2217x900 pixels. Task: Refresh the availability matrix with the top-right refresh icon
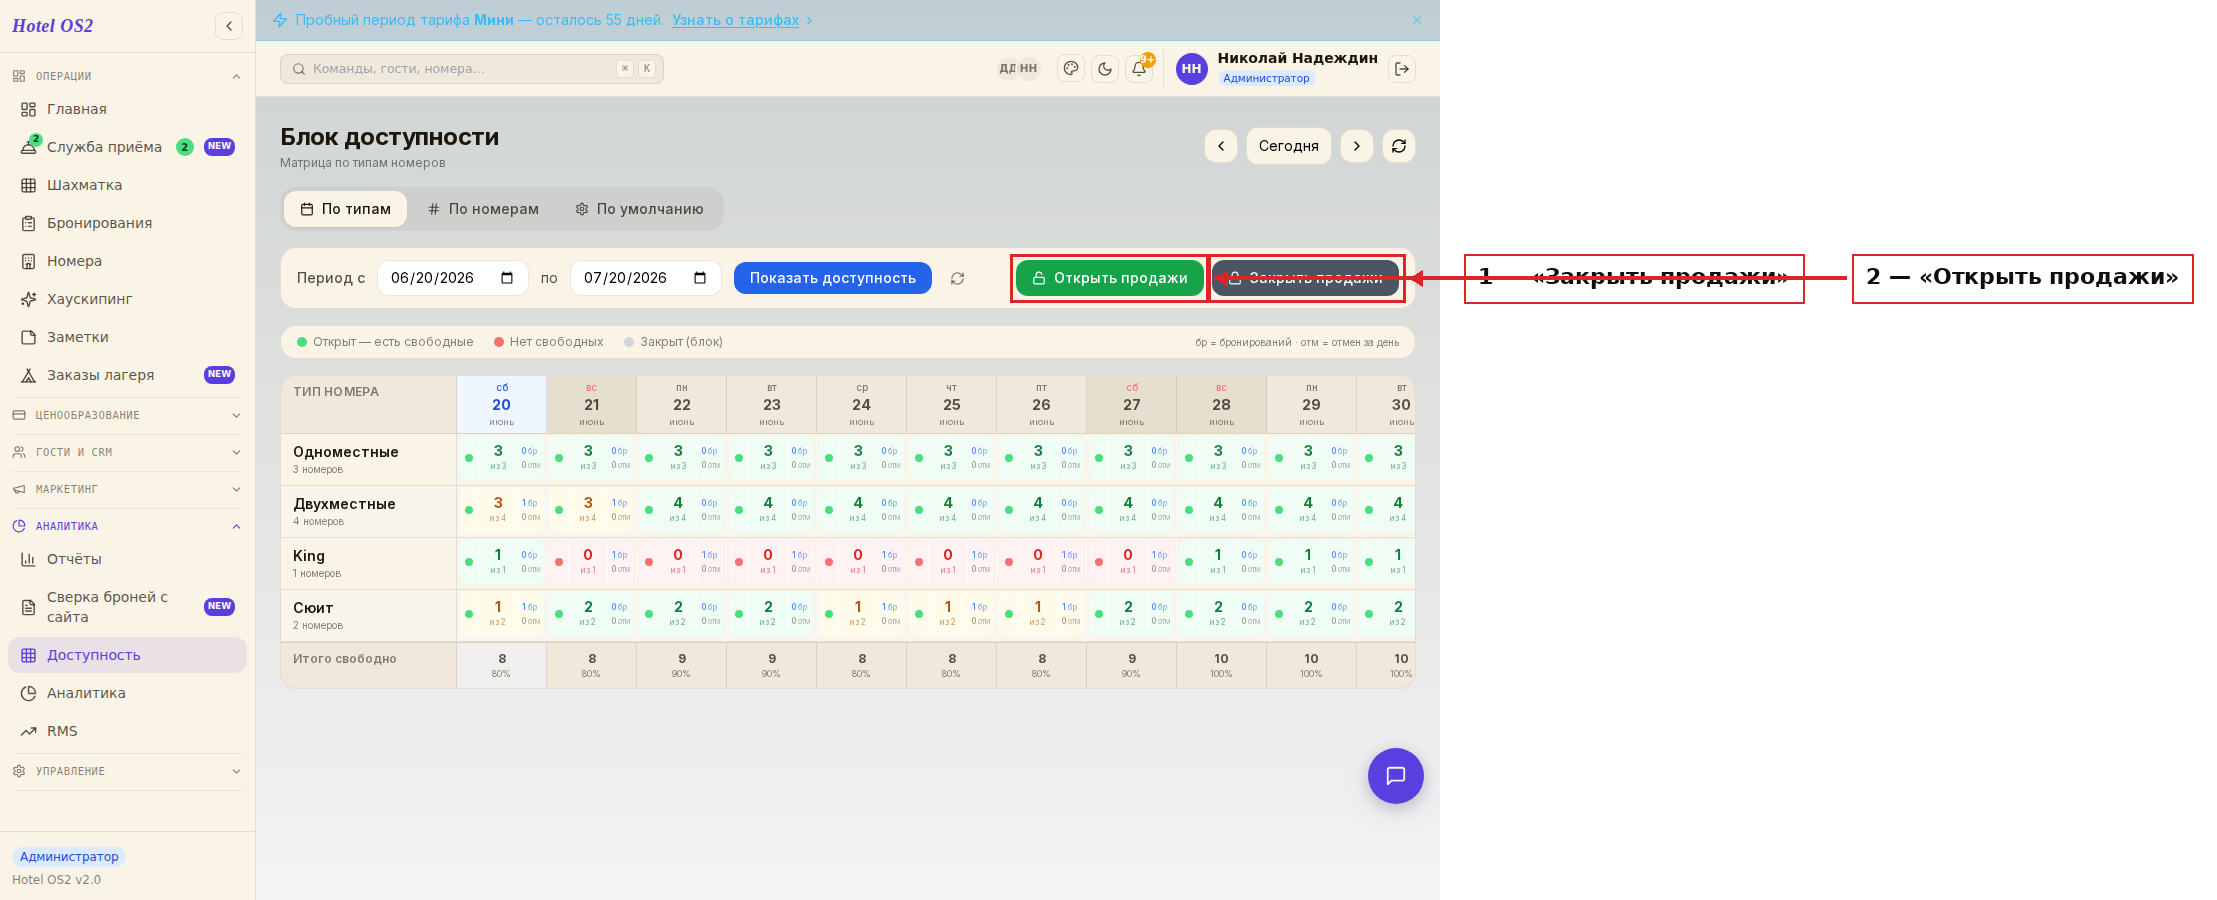tap(1399, 146)
